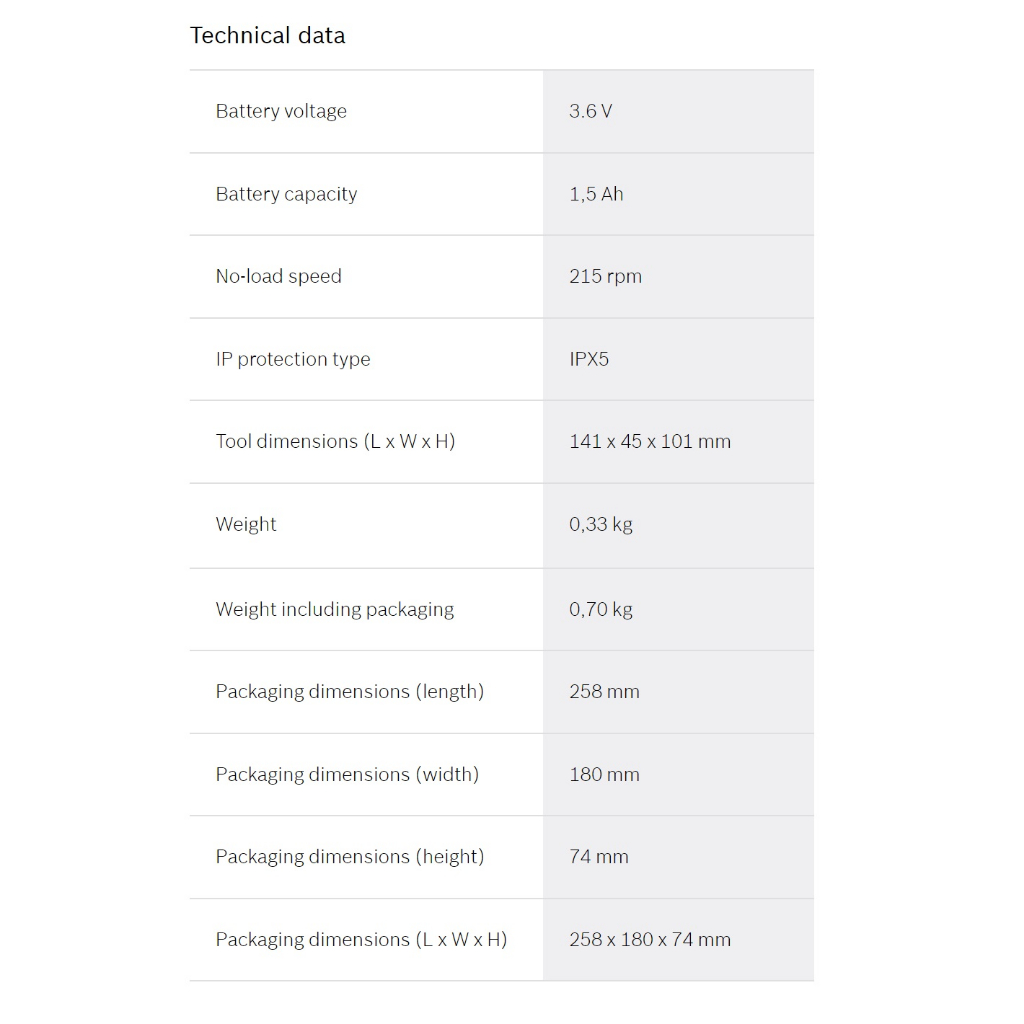The width and height of the screenshot is (1024, 1024).
Task: Click the 3.6 V value cell
Action: click(591, 111)
